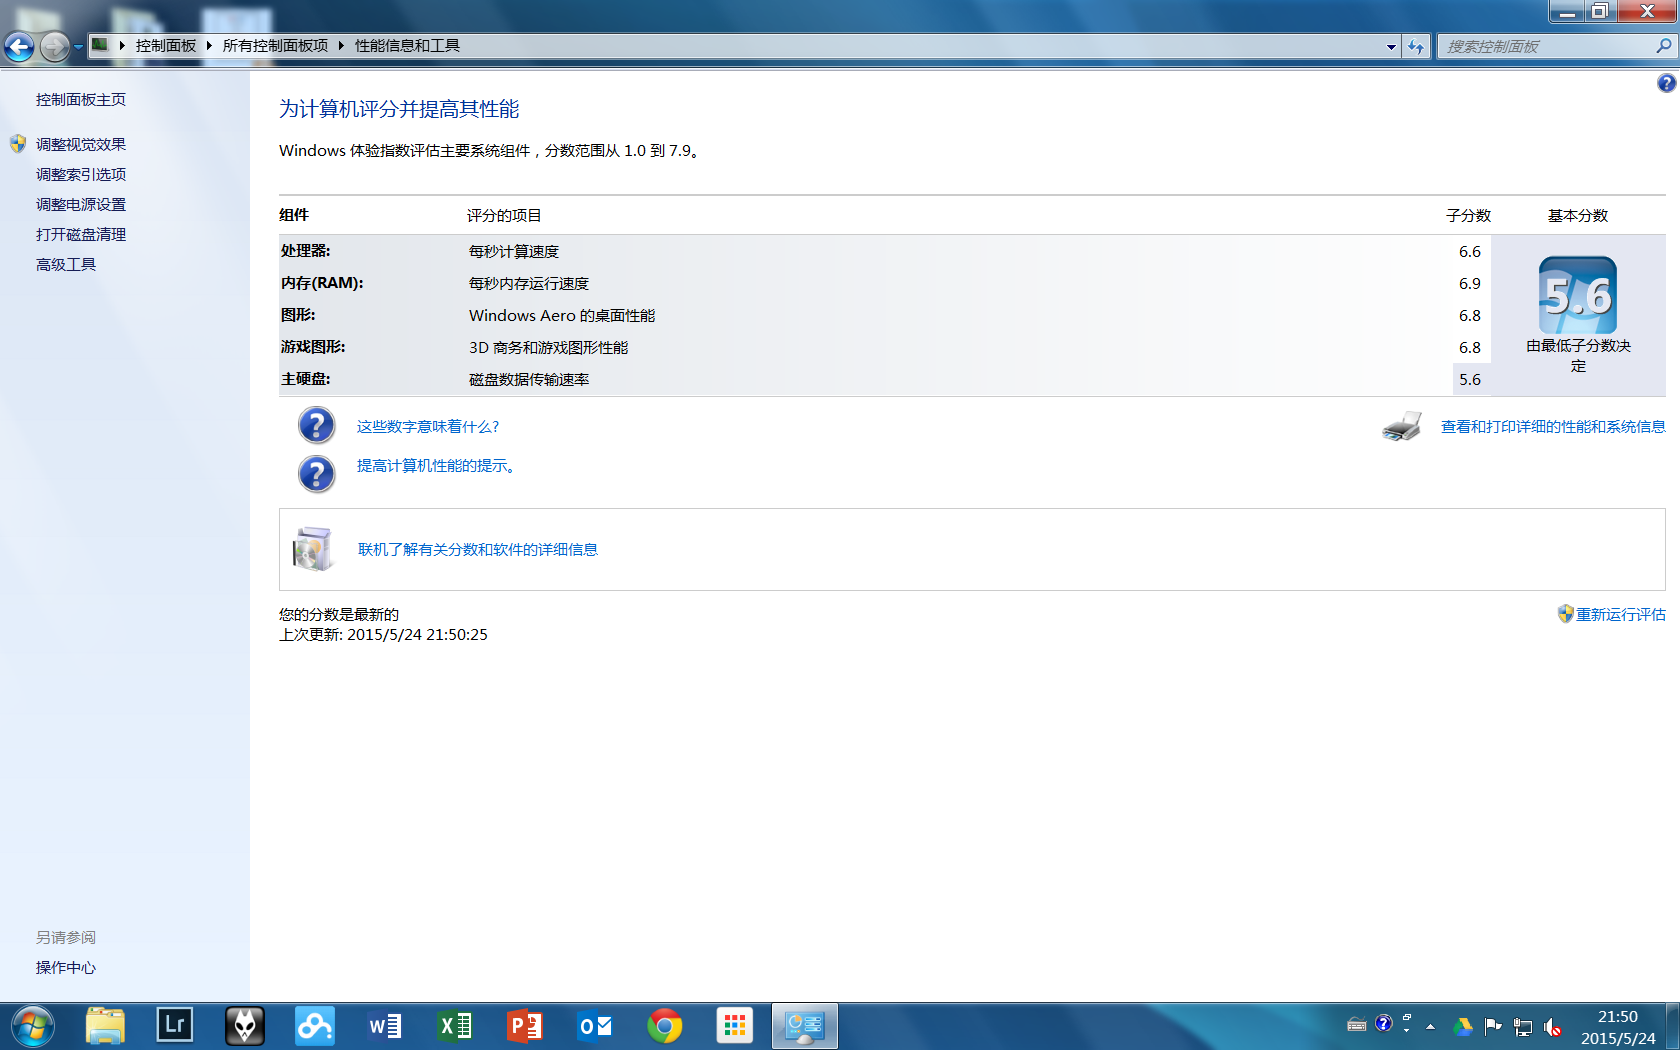
Task: Click the refresh button beside address bar
Action: tap(1416, 46)
